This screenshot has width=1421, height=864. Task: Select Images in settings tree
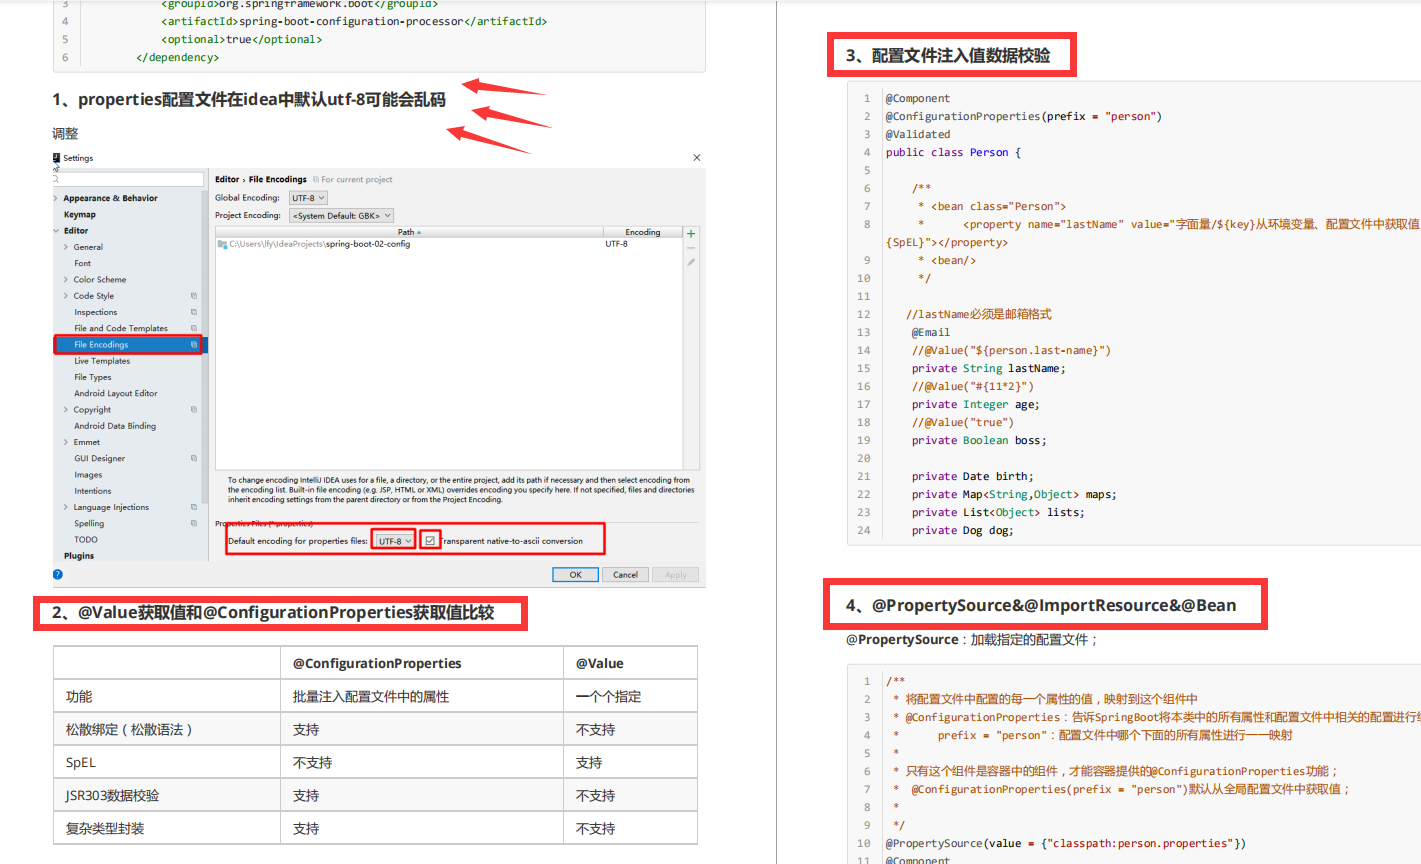pyautogui.click(x=88, y=475)
